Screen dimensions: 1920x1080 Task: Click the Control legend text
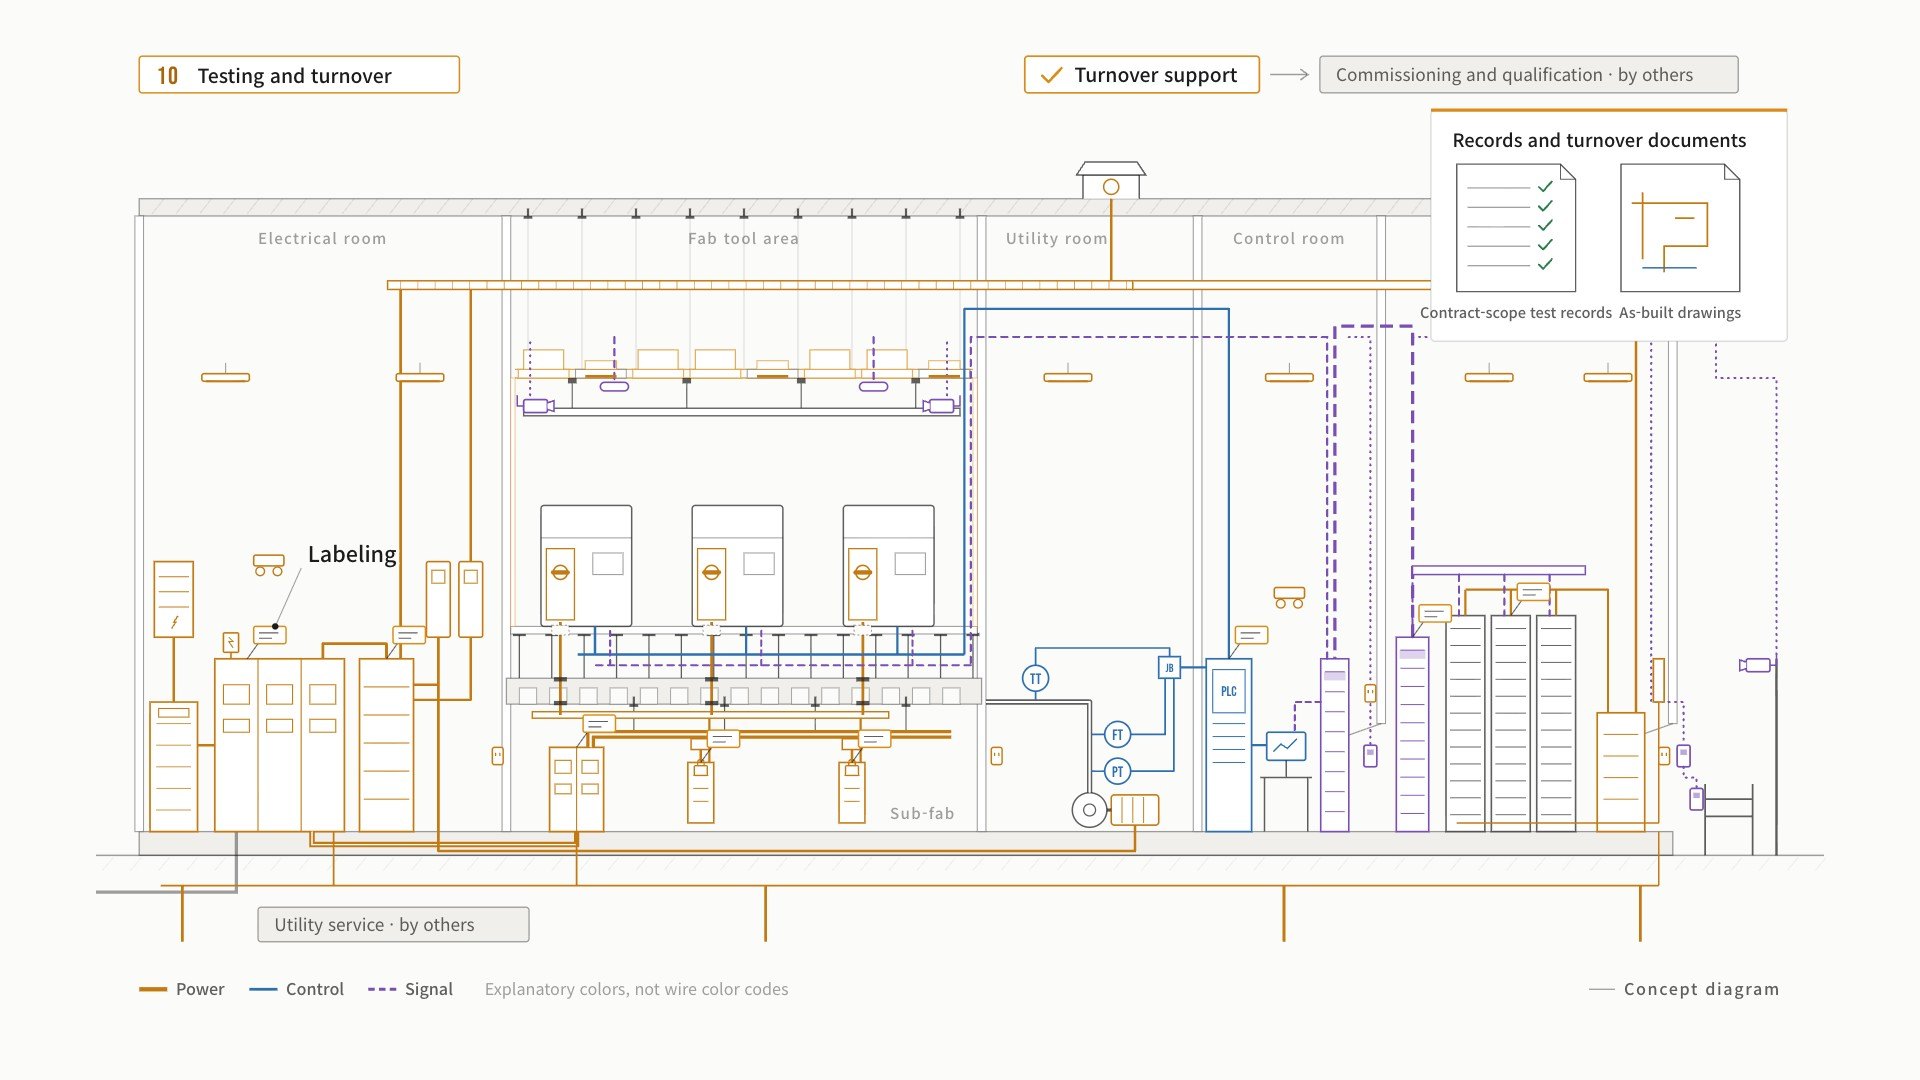click(x=315, y=989)
